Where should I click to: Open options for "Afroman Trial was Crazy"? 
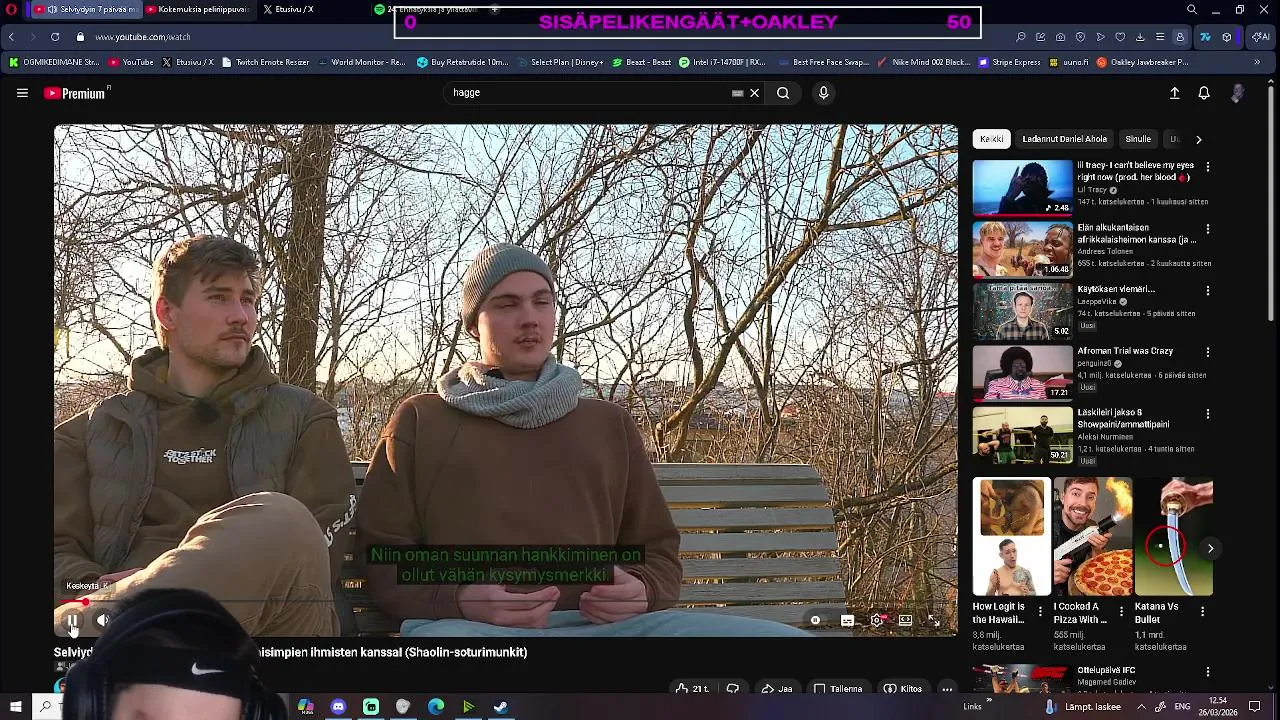pos(1207,352)
